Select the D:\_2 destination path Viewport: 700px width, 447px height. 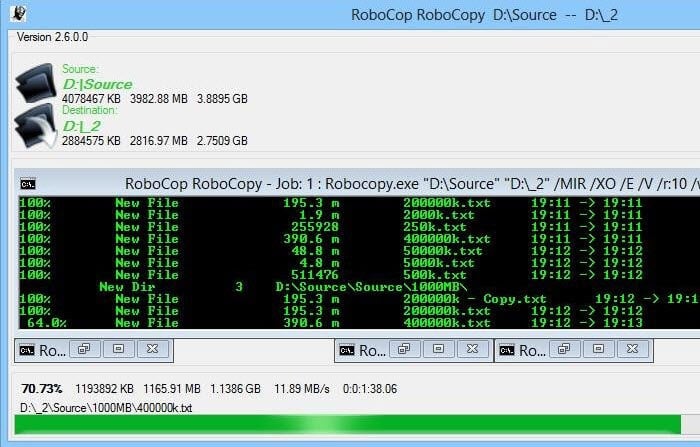[x=82, y=126]
